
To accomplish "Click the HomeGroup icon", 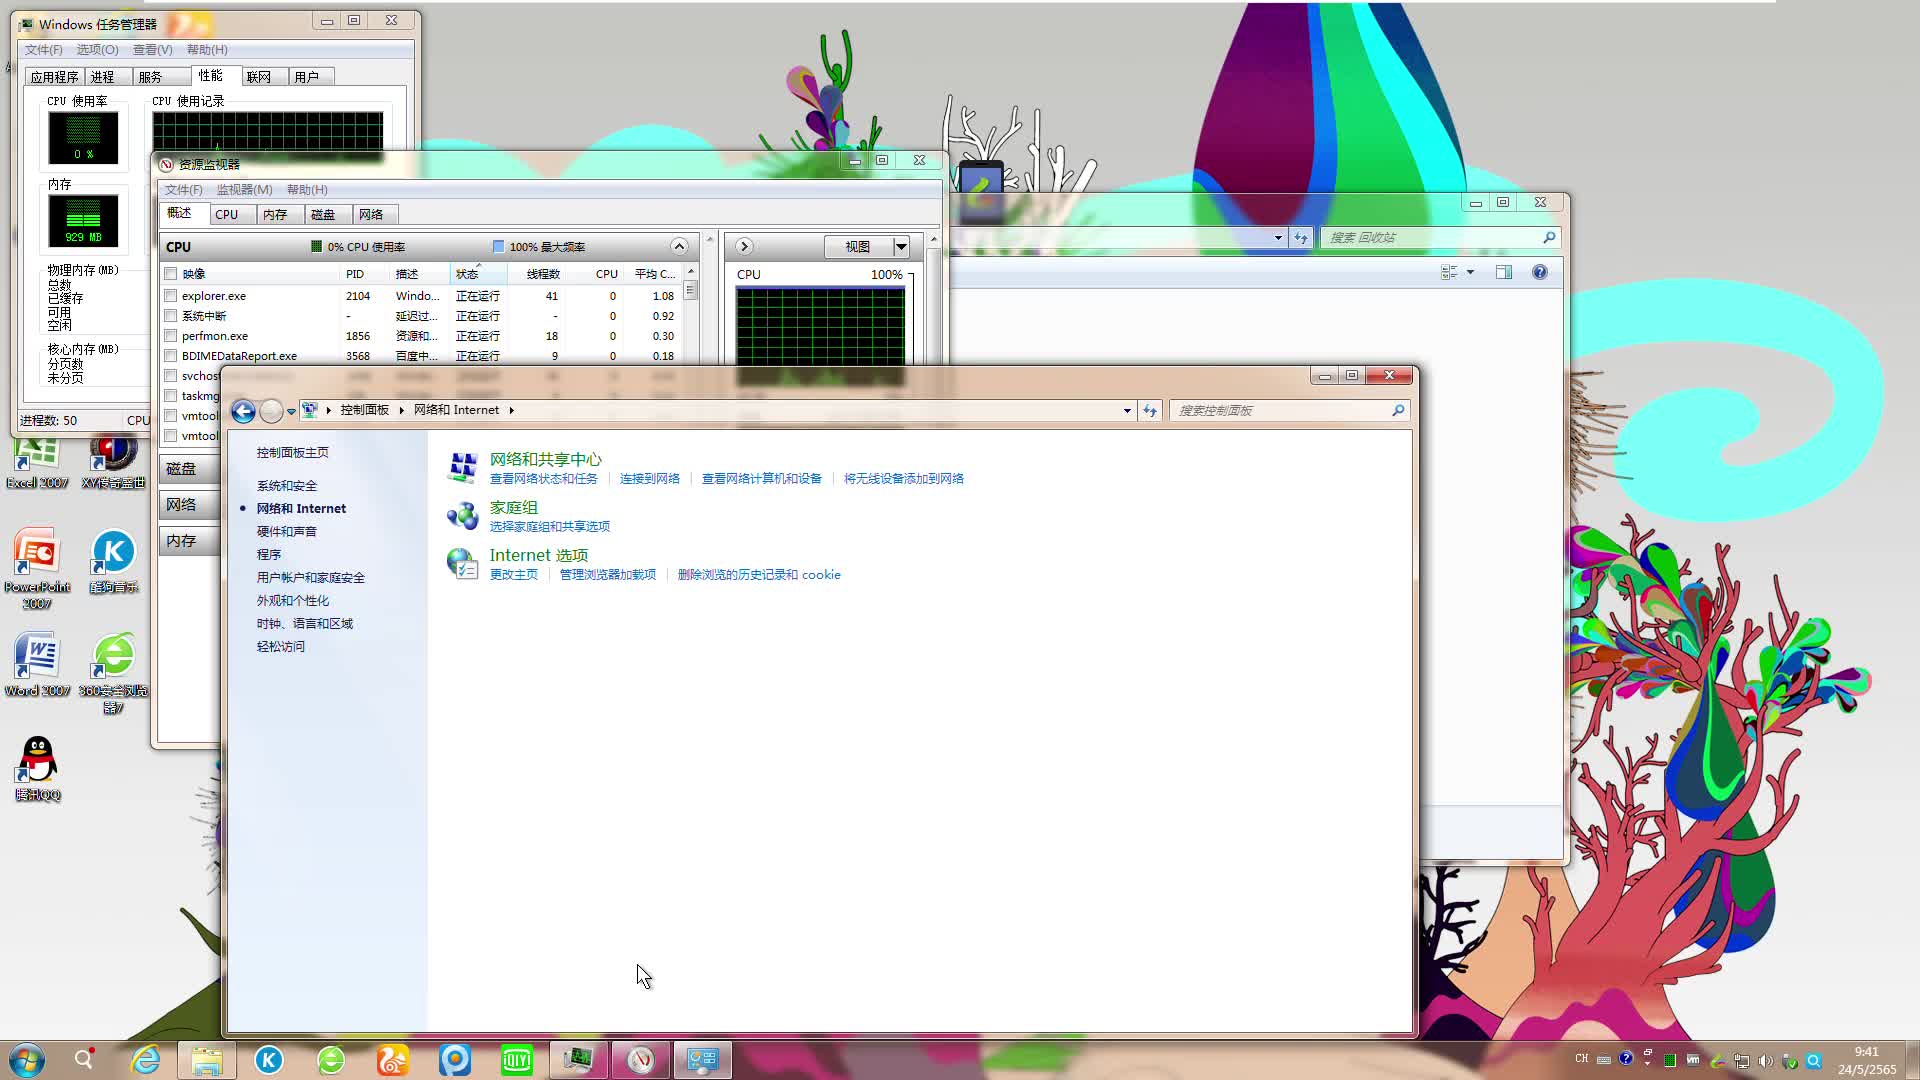I will point(462,515).
